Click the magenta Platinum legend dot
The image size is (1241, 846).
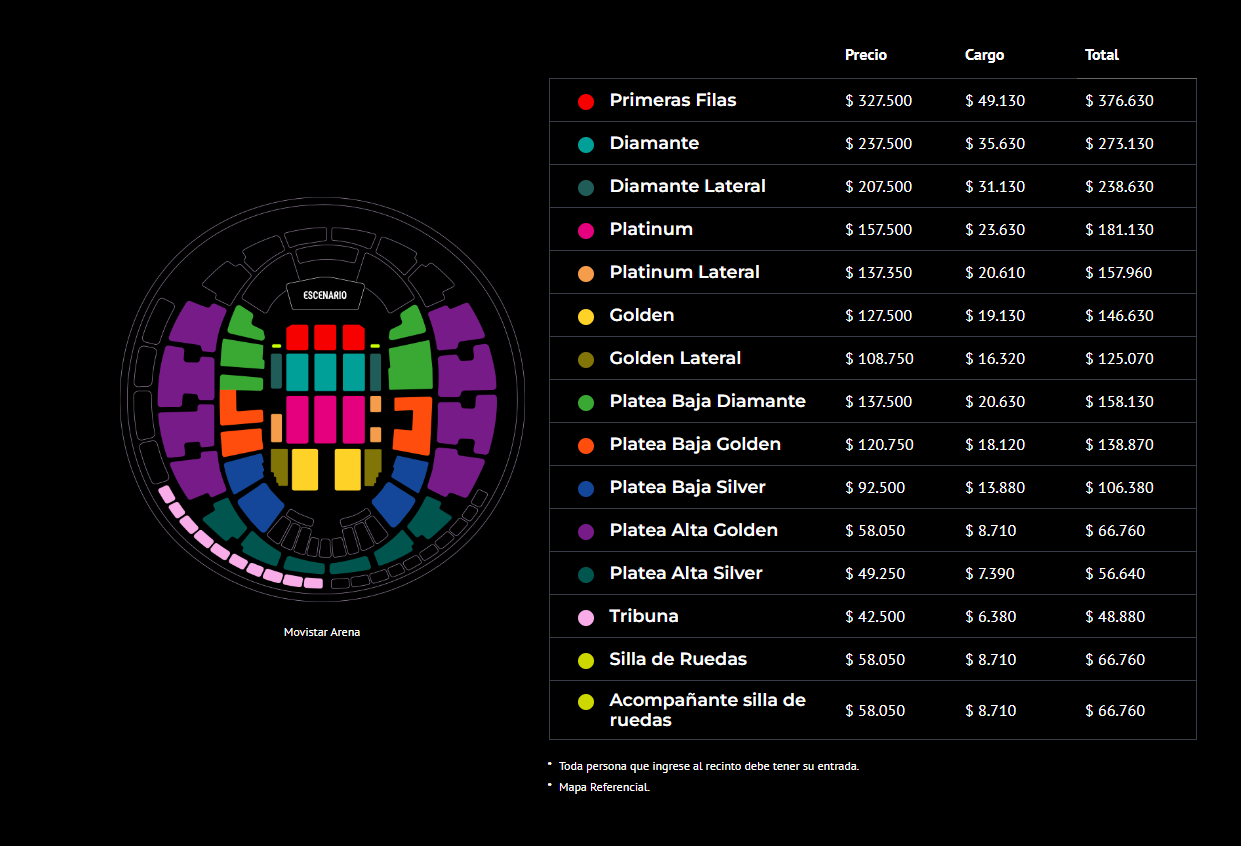[x=586, y=230]
